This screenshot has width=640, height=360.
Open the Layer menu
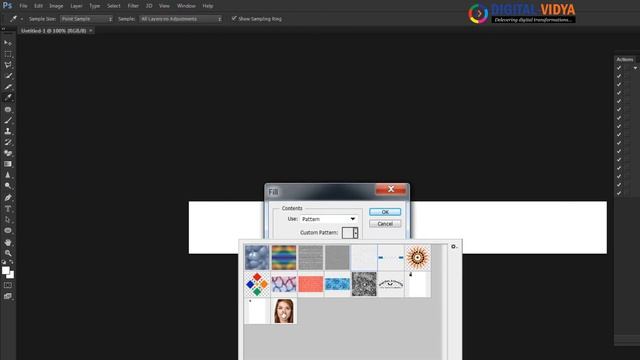(76, 6)
